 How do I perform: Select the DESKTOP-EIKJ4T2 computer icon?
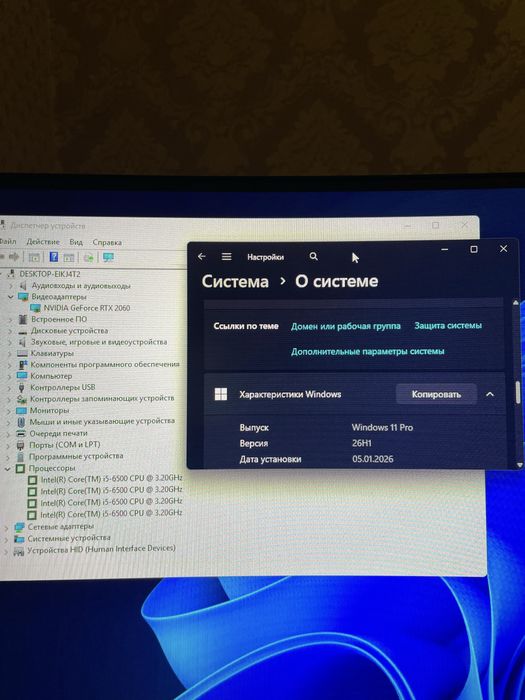point(12,274)
